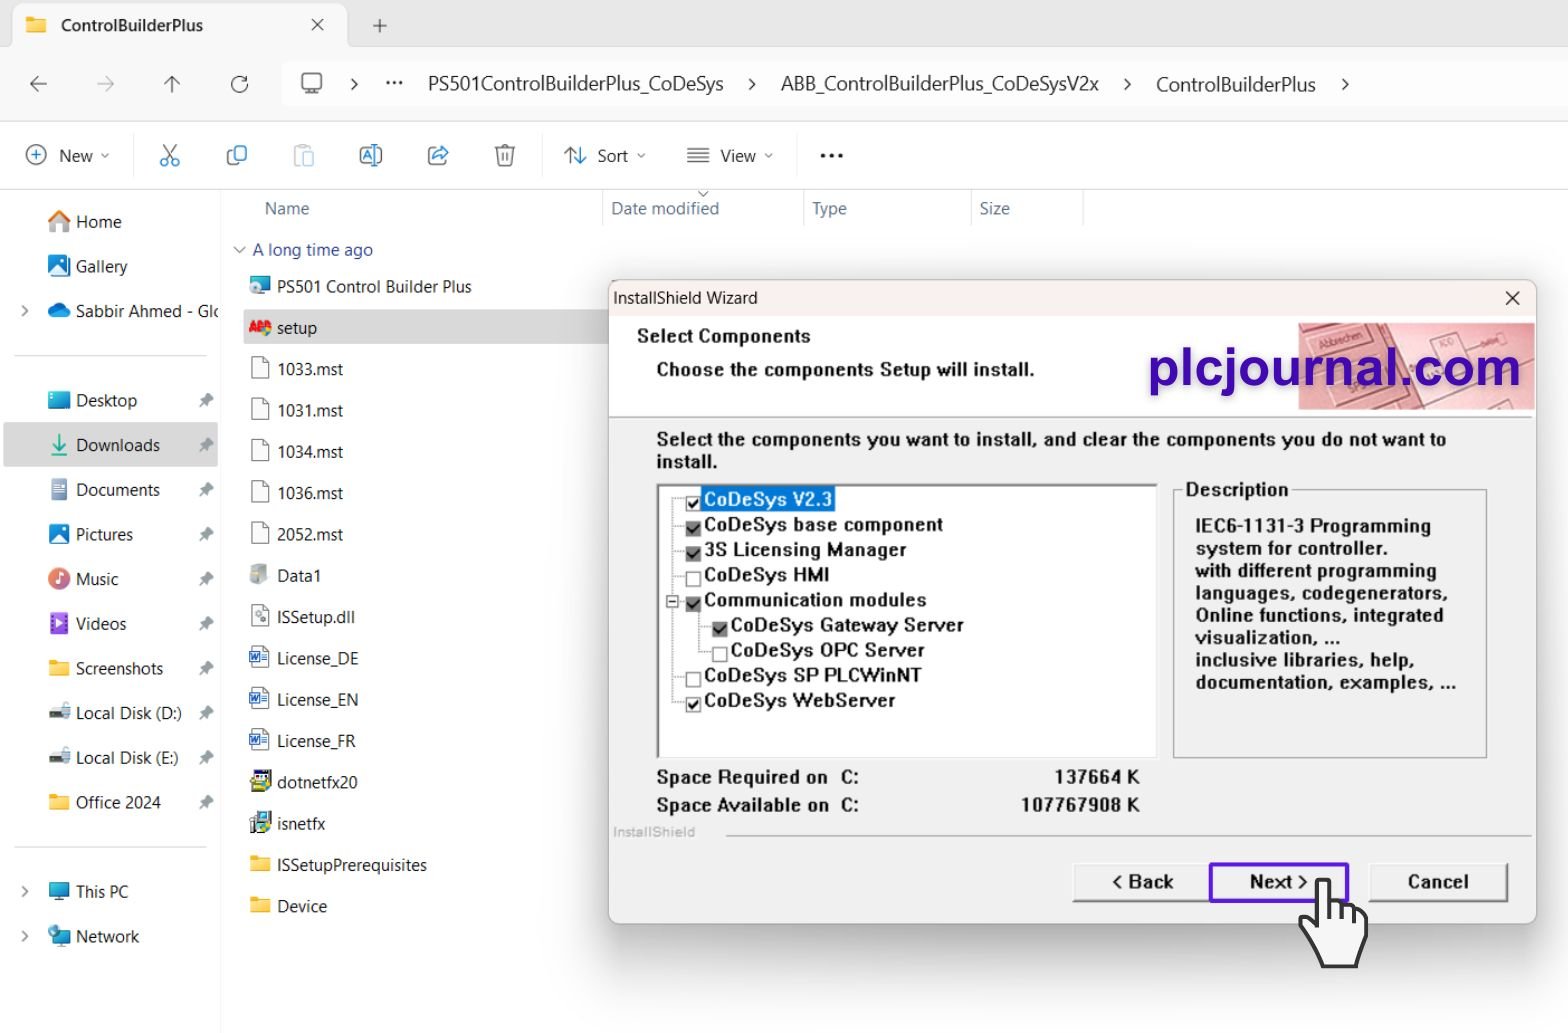Click the Paste clipboard icon
The height and width of the screenshot is (1033, 1568).
coord(303,155)
